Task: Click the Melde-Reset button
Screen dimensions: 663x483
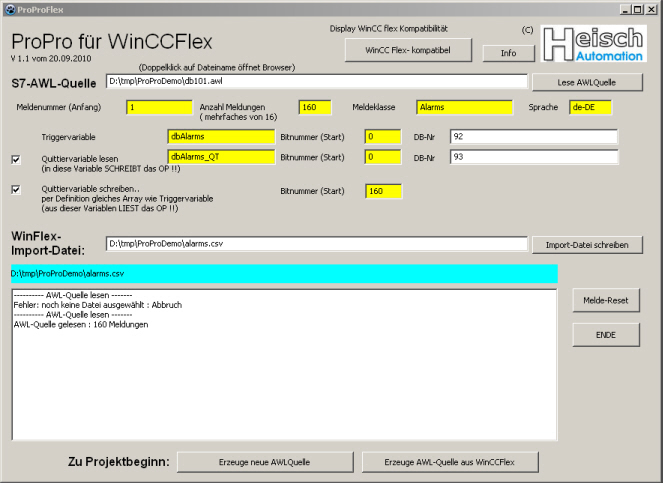Action: pyautogui.click(x=605, y=300)
